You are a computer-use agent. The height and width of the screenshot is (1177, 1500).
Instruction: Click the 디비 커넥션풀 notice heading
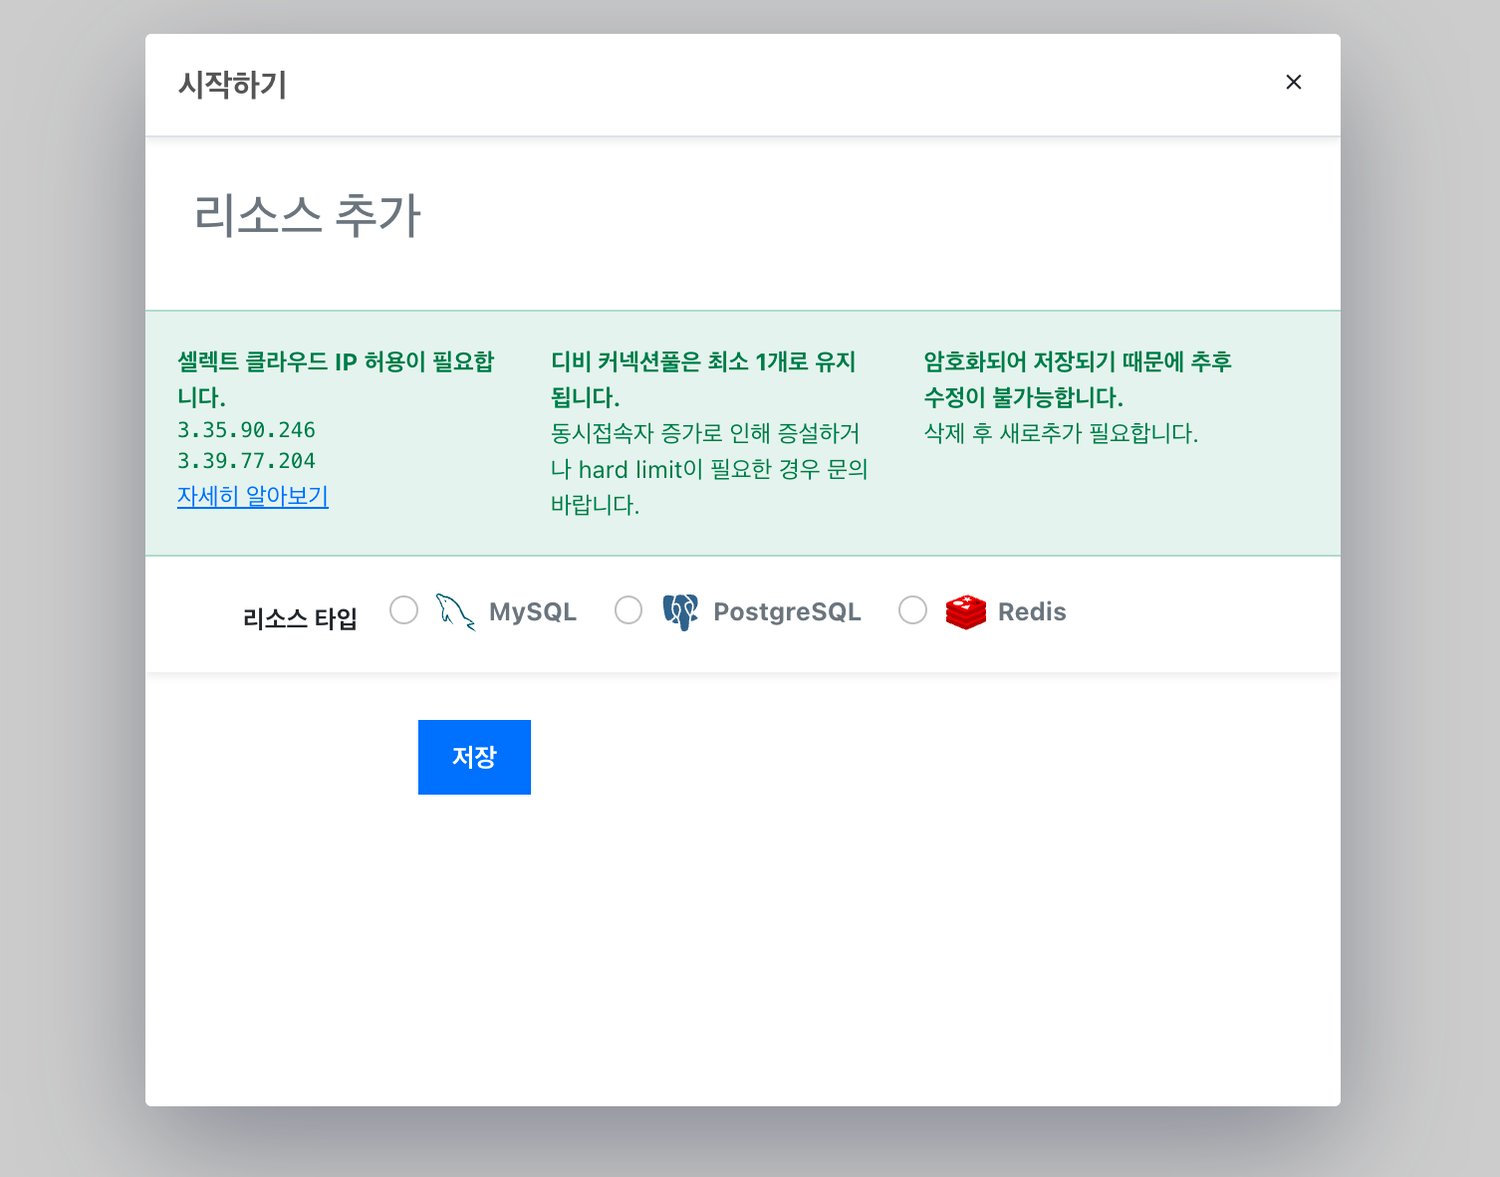[x=704, y=379]
